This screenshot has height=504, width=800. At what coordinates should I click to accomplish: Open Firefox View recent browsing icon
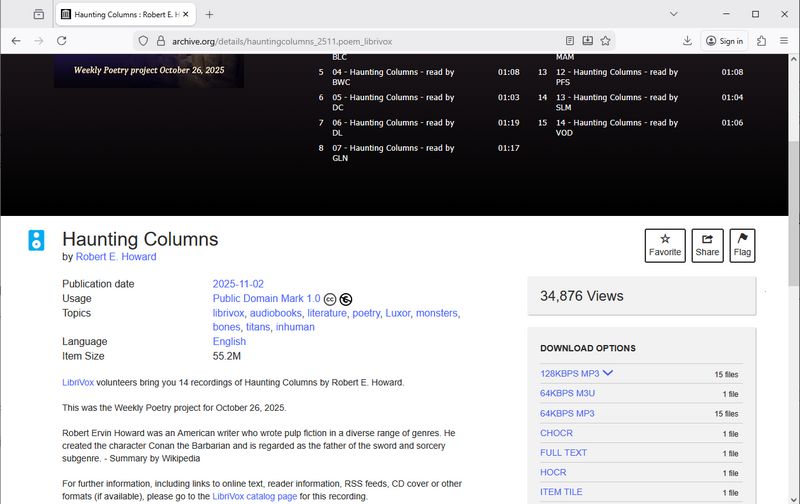pyautogui.click(x=39, y=14)
